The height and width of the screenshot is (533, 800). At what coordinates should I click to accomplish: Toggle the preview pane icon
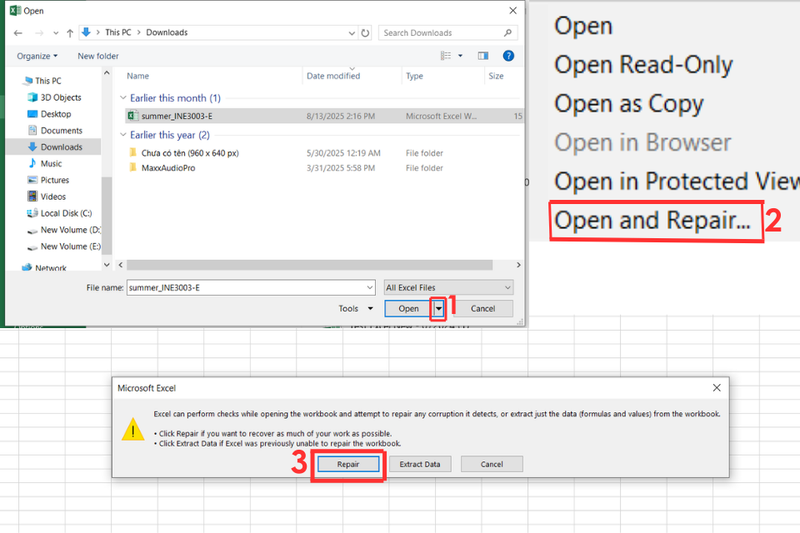483,56
